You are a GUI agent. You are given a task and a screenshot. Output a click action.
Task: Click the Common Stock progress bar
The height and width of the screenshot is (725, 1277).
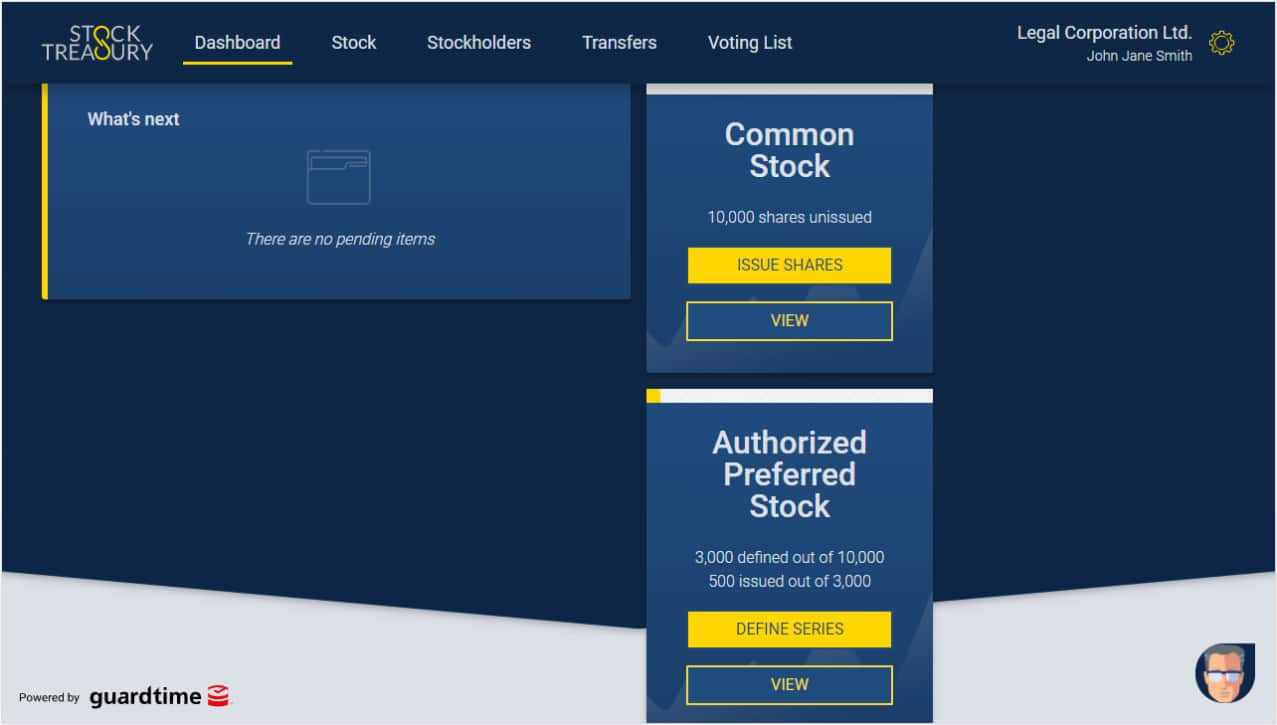(789, 89)
